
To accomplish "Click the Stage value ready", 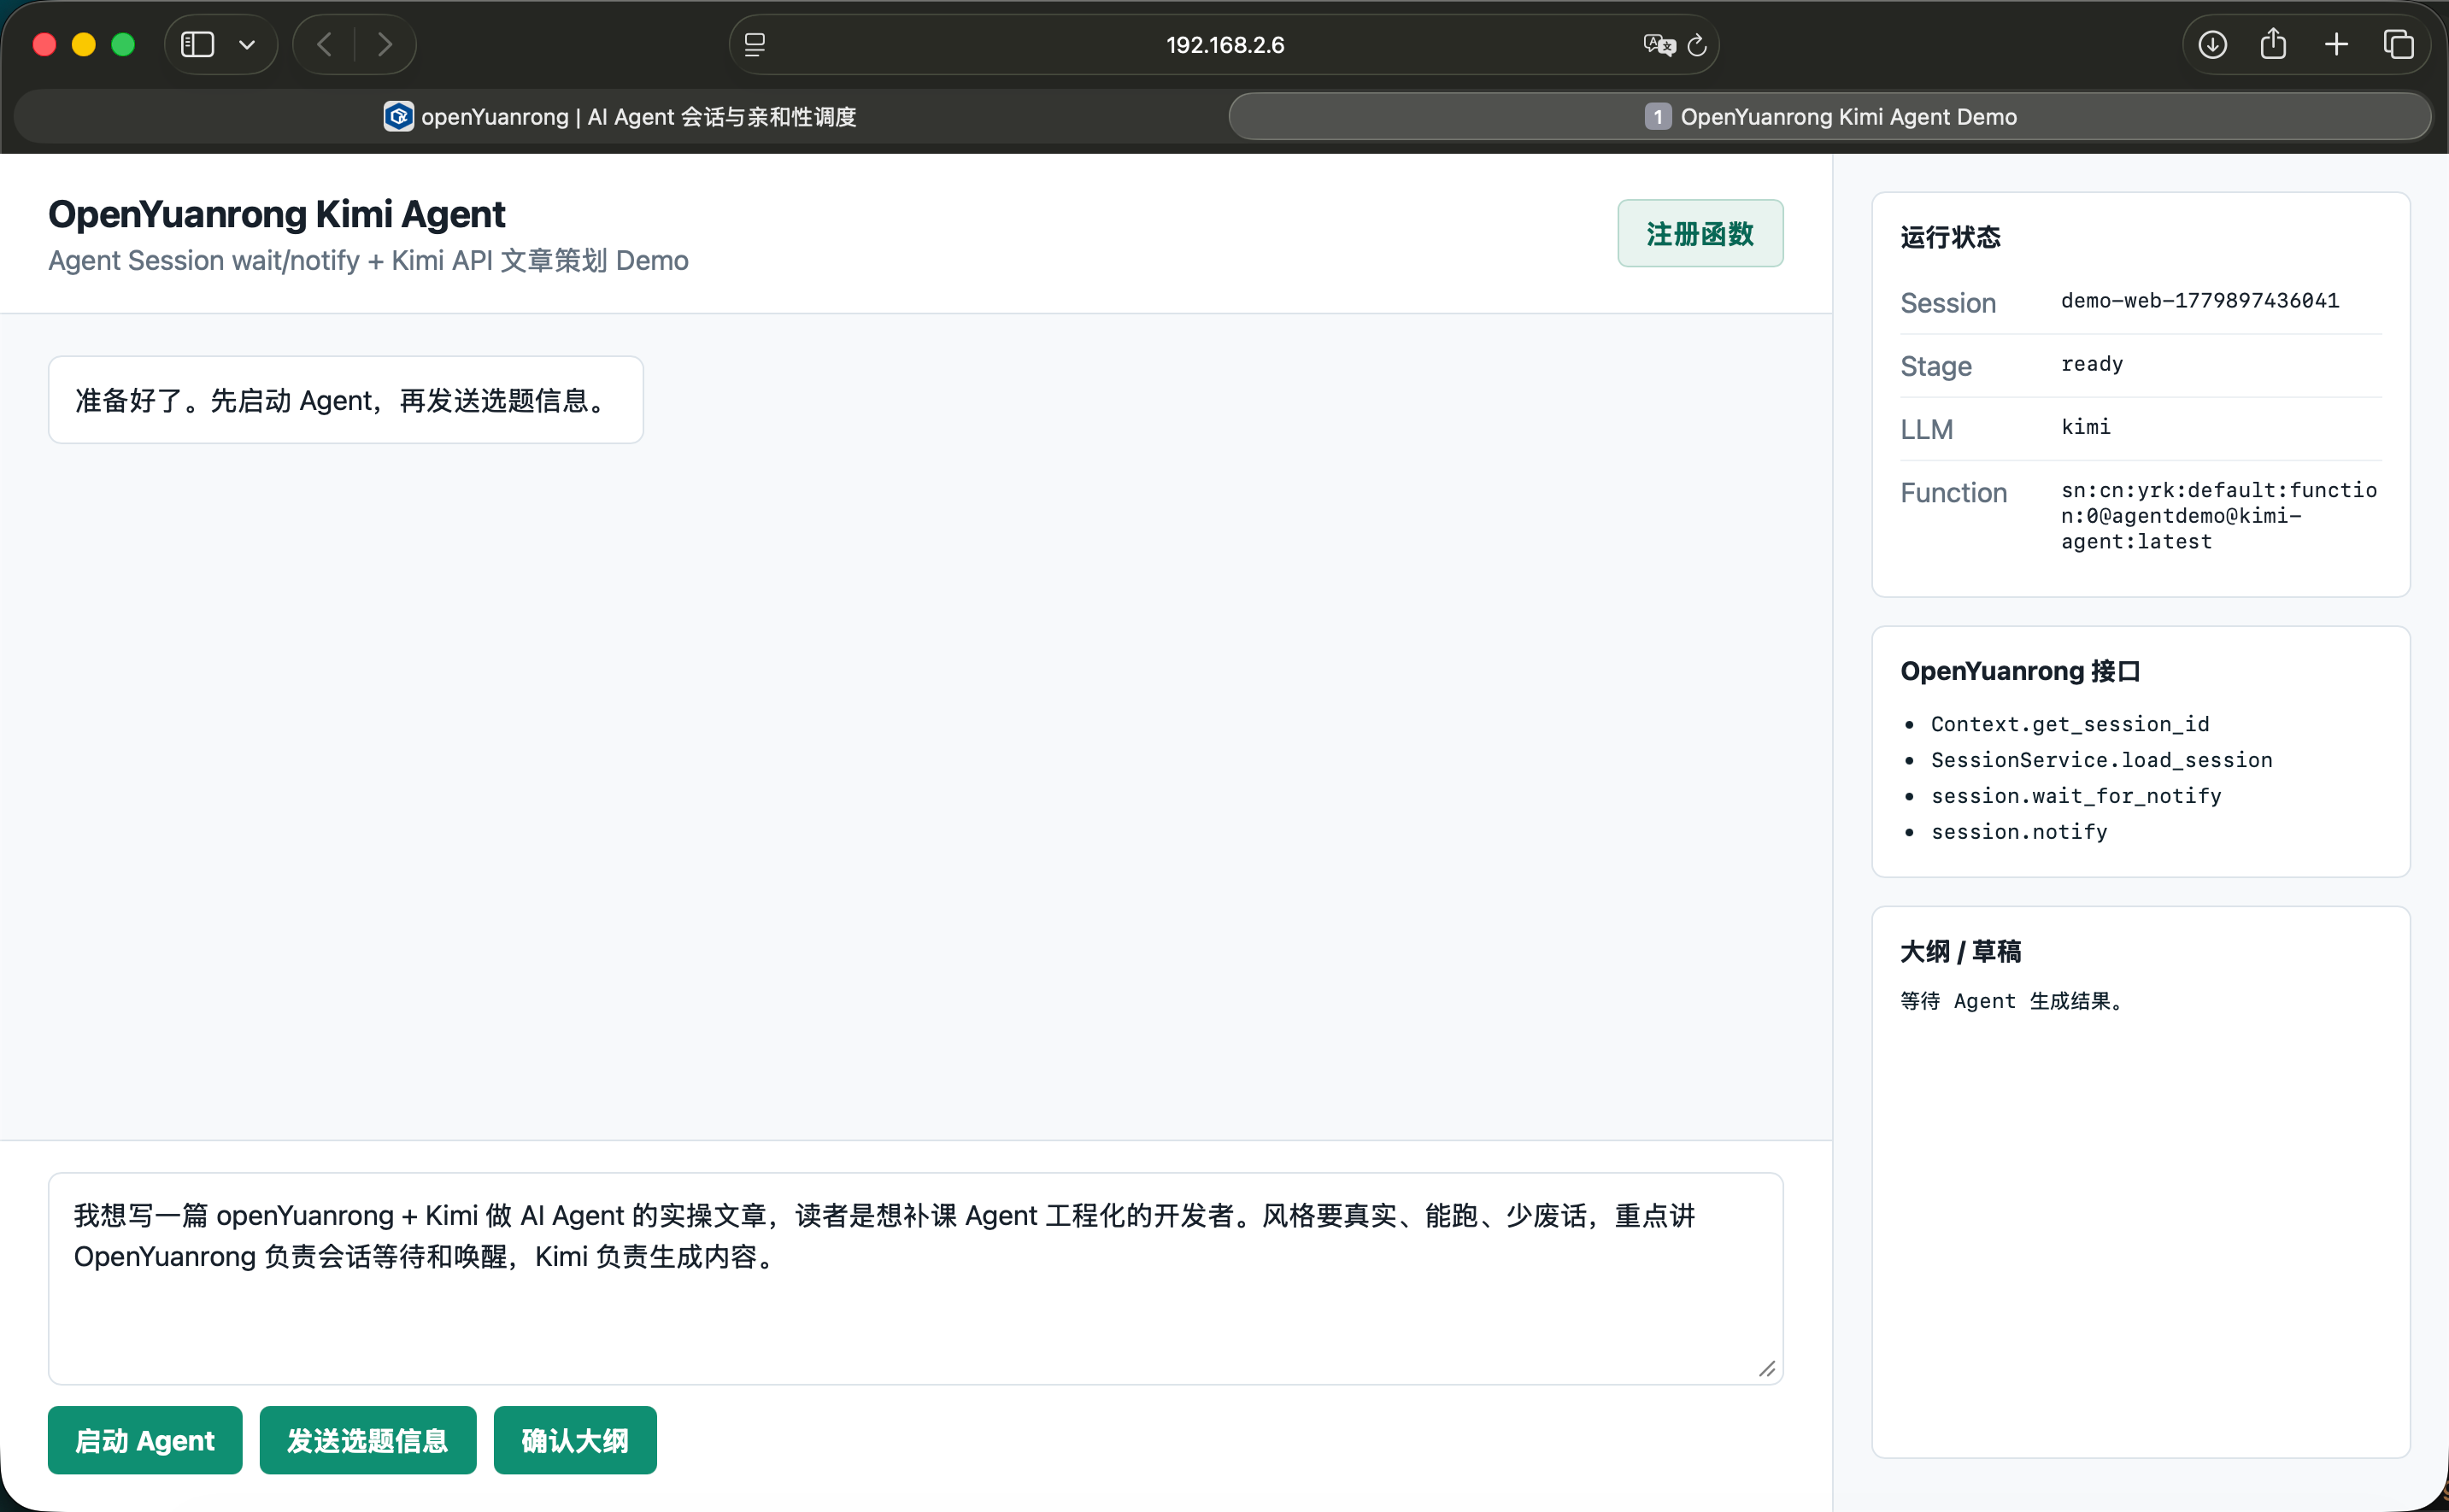I will click(x=2092, y=364).
